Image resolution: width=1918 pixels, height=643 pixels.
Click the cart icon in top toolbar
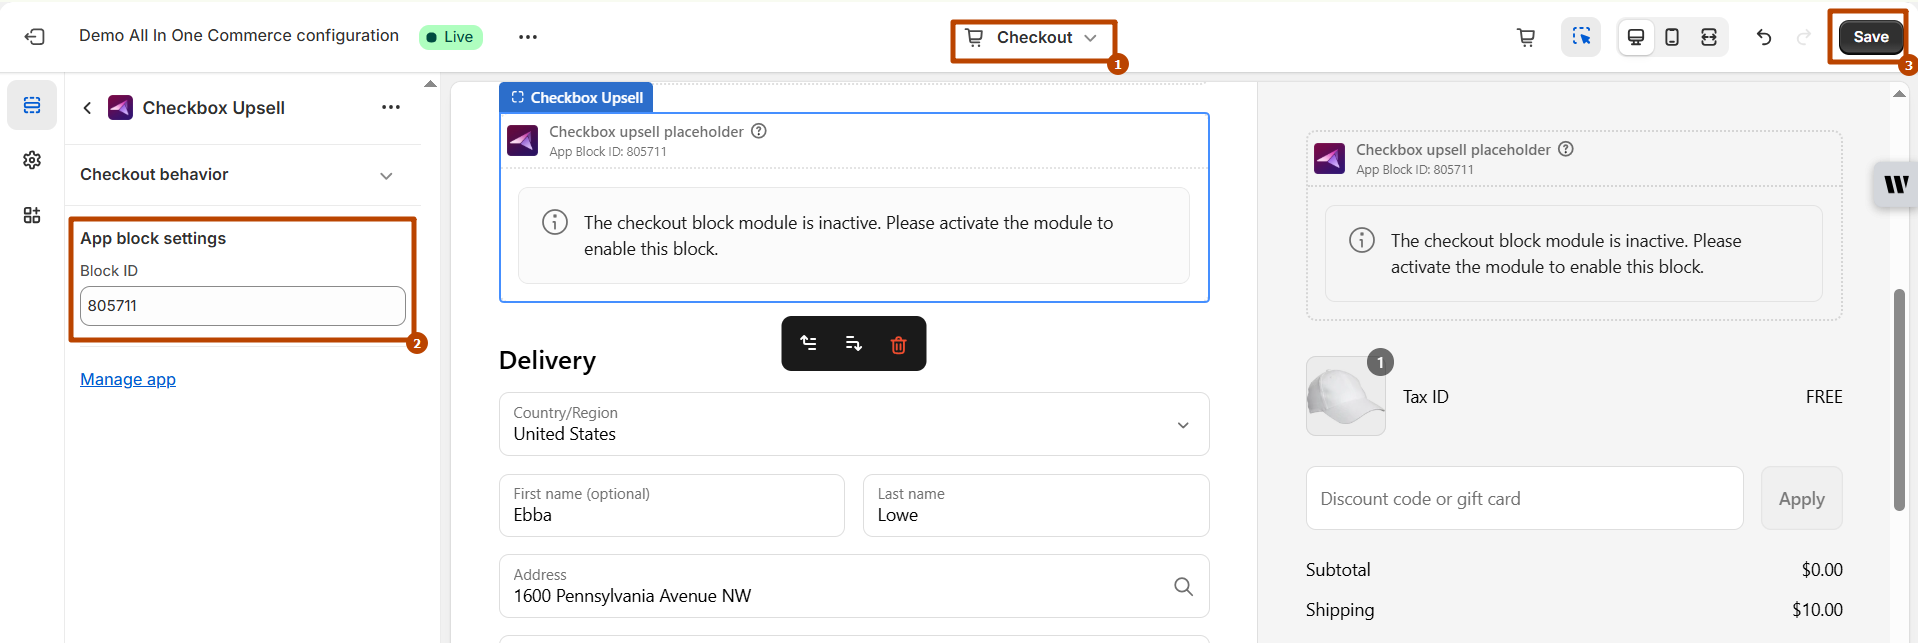click(x=1526, y=37)
